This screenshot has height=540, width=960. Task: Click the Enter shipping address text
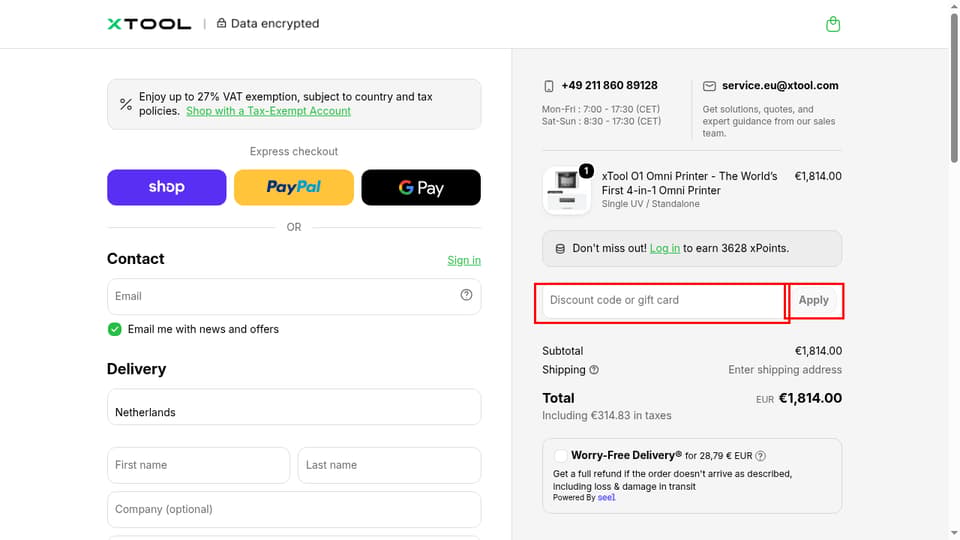point(785,370)
